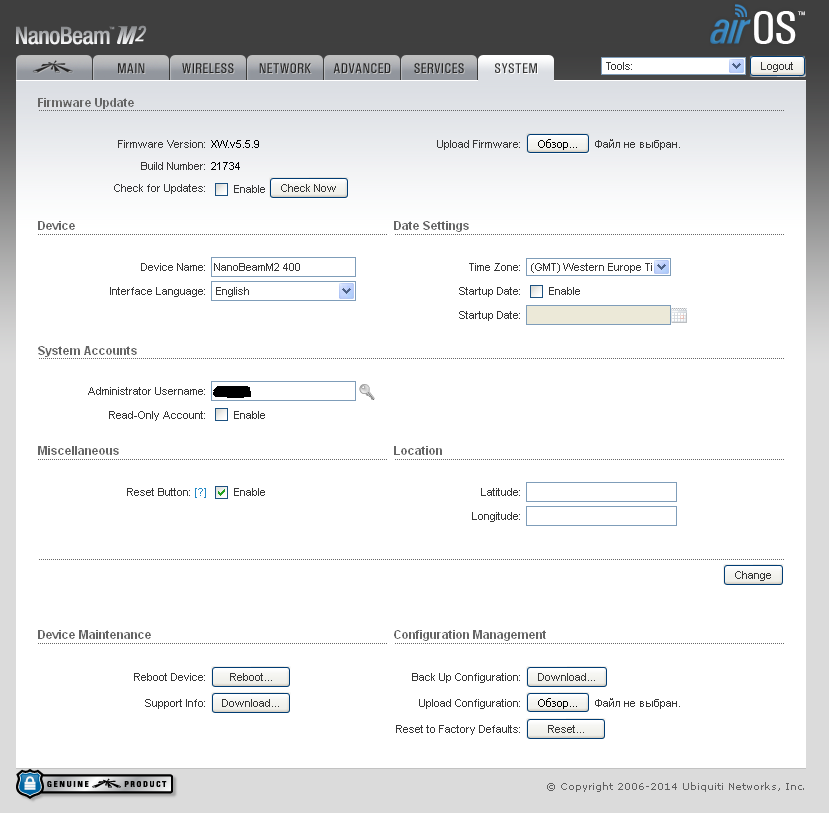The height and width of the screenshot is (813, 829).
Task: Click the Startup Date text field
Action: pos(598,315)
